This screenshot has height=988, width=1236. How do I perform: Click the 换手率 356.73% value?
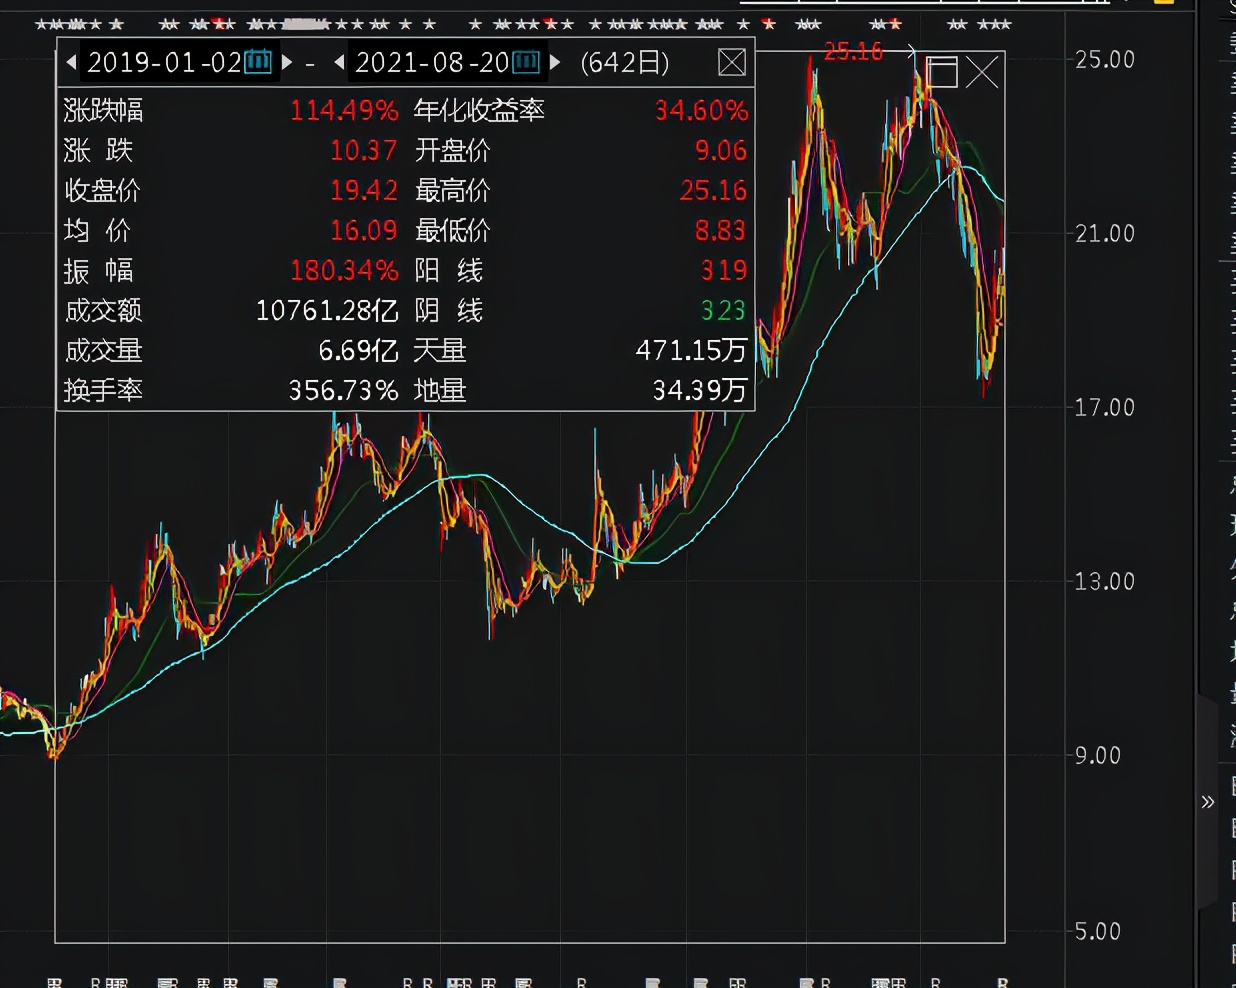343,390
